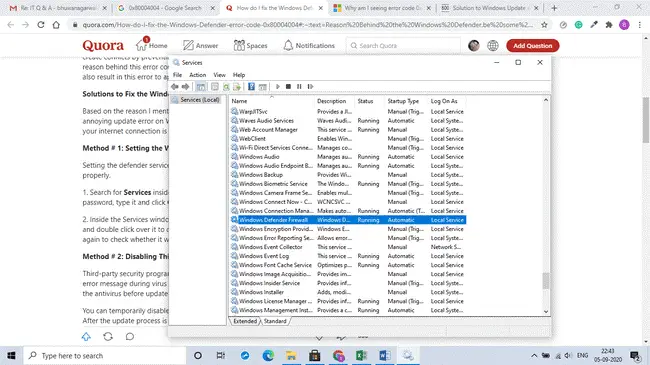The width and height of the screenshot is (650, 365).
Task: Select Windows Font Cache Service row
Action: click(x=348, y=265)
